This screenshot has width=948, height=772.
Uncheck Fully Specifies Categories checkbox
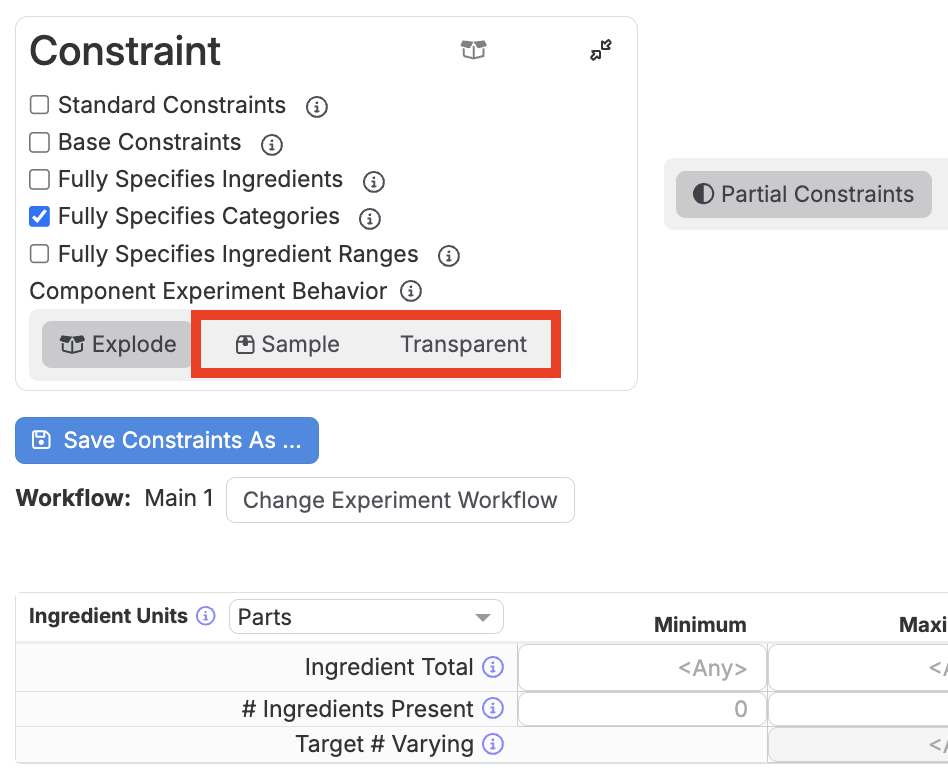(40, 217)
